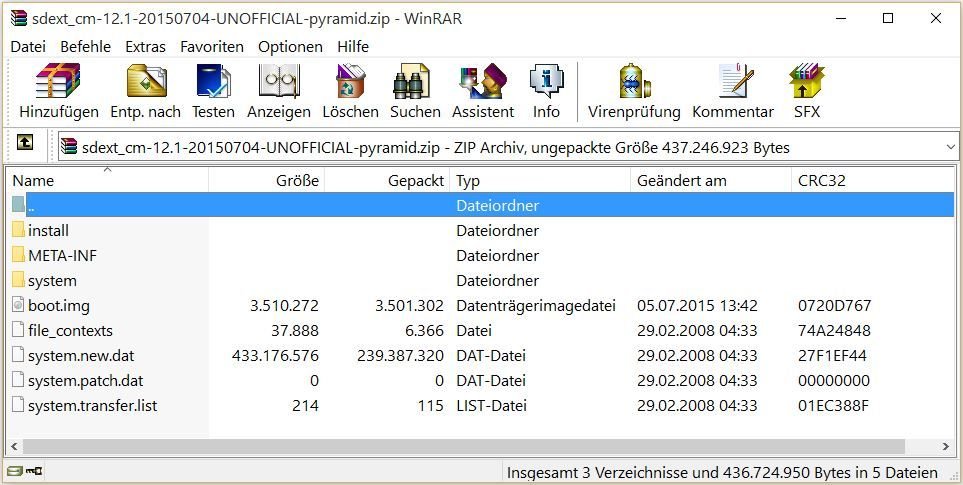The image size is (963, 485).
Task: Click the key password icon in status bar
Action: 33,471
